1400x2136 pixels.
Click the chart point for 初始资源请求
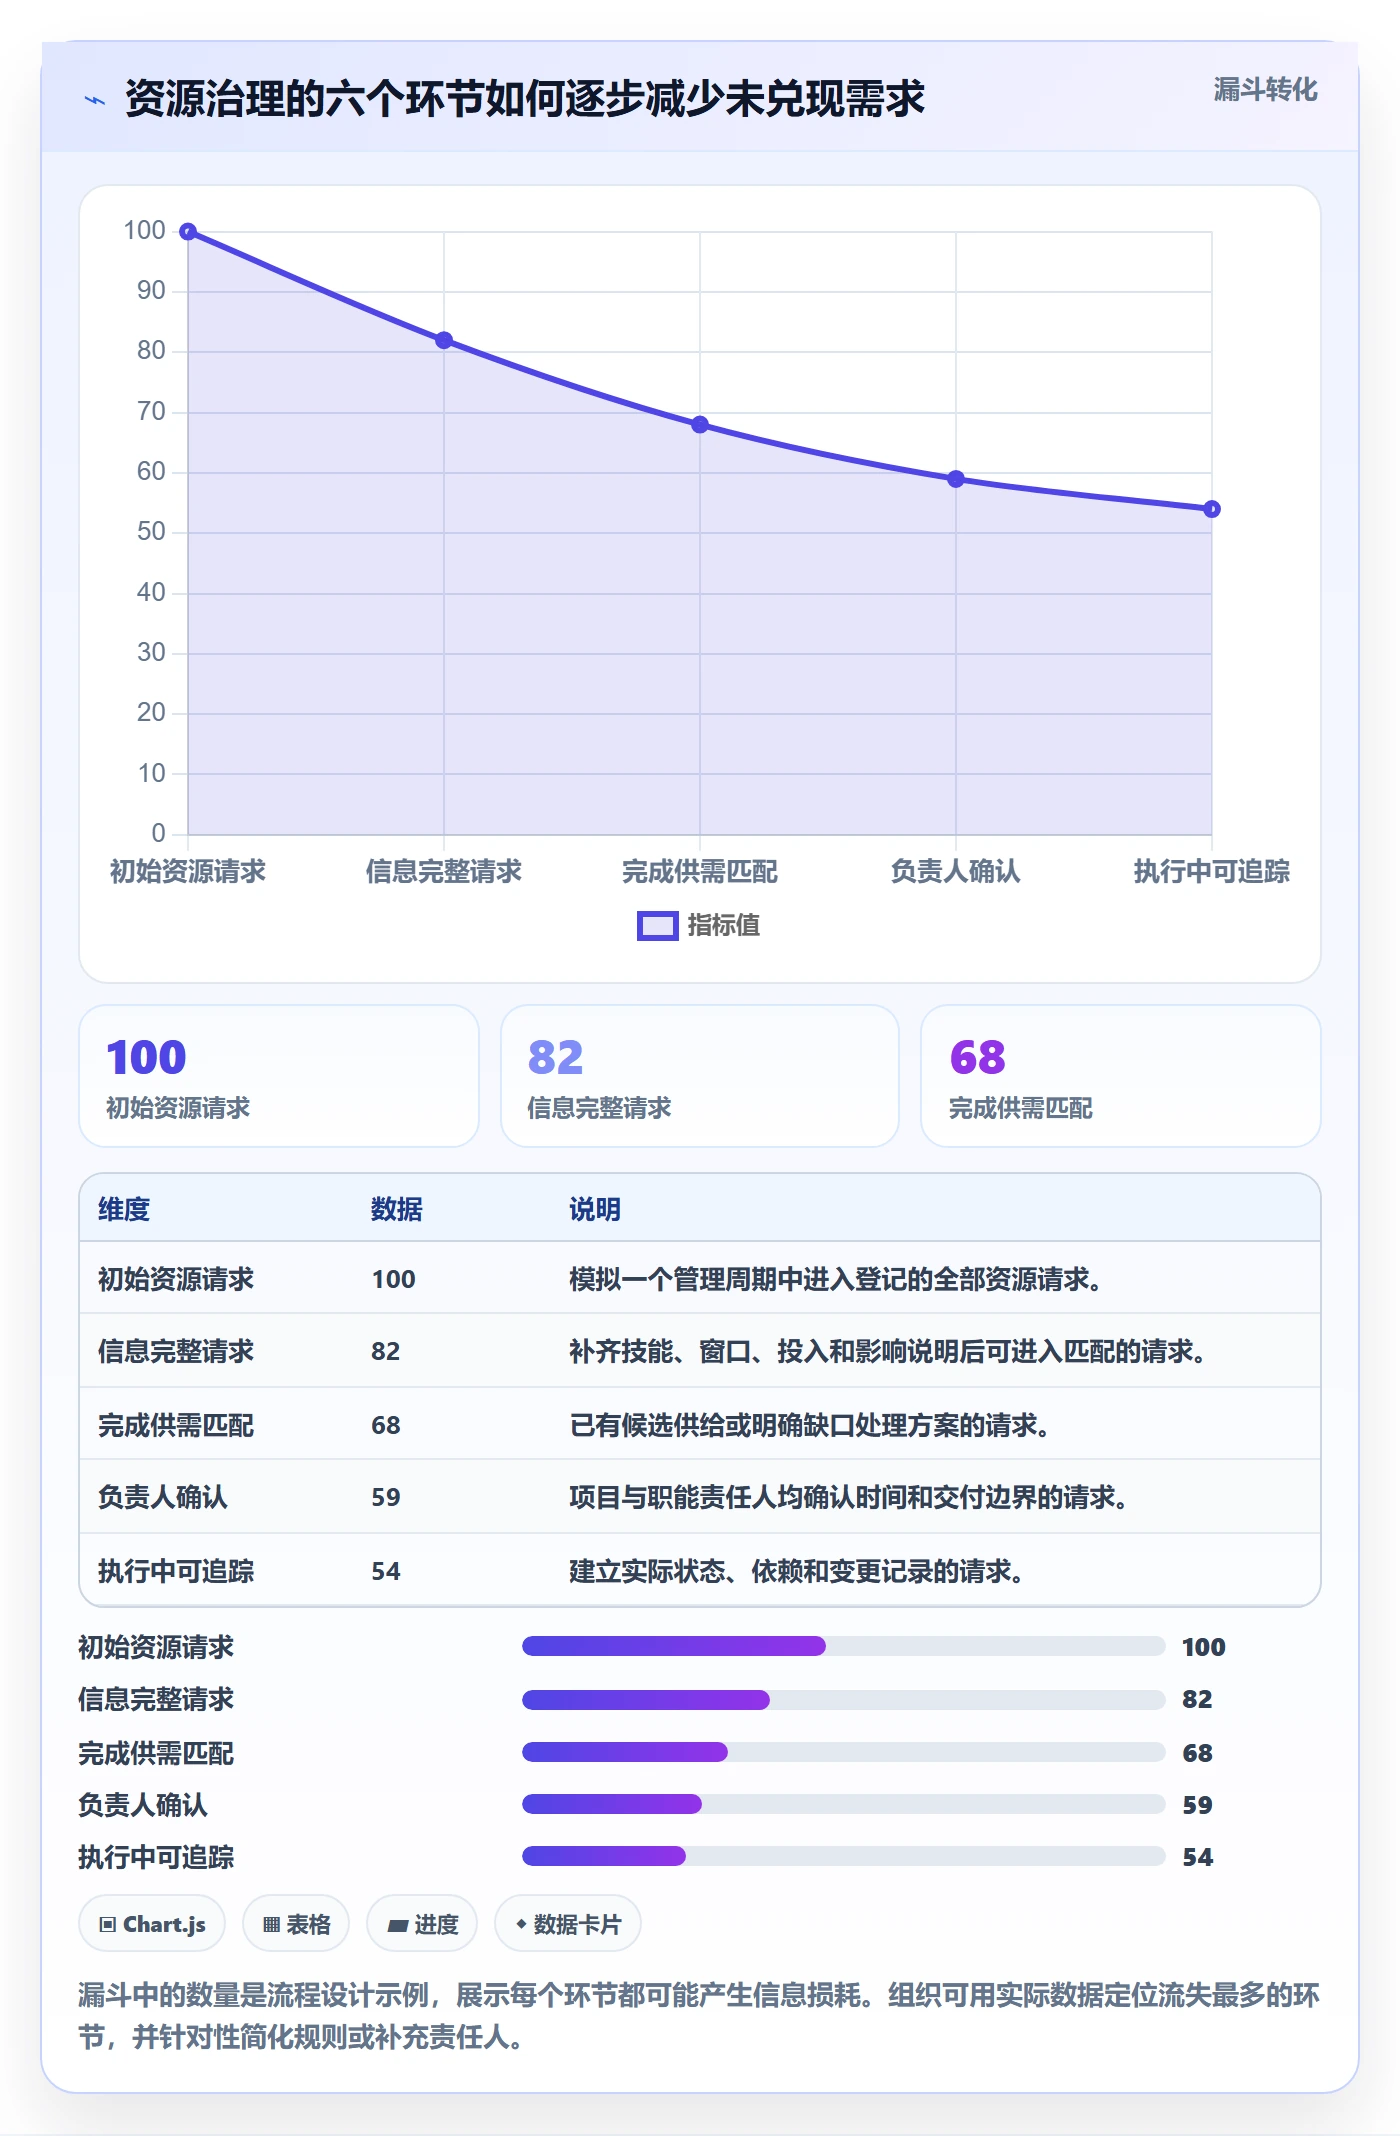coord(188,232)
